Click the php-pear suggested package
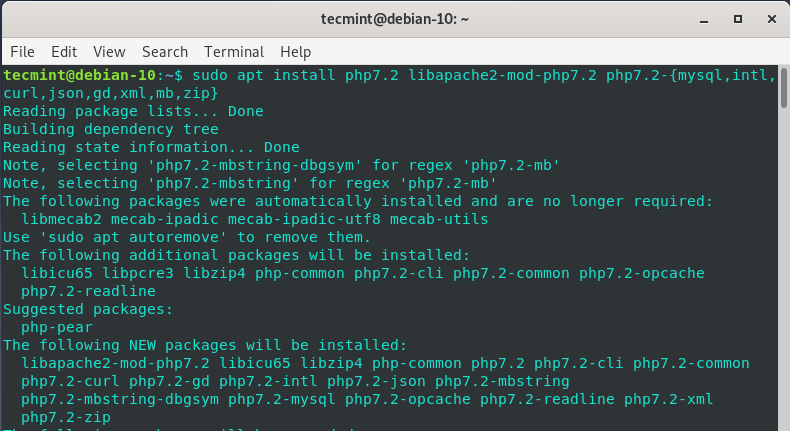 click(57, 327)
